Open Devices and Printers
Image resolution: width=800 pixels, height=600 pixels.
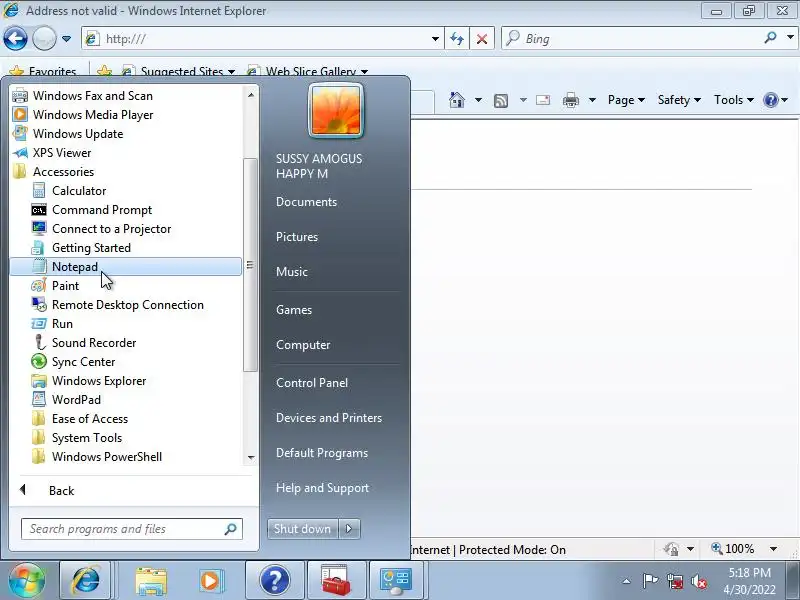[329, 418]
